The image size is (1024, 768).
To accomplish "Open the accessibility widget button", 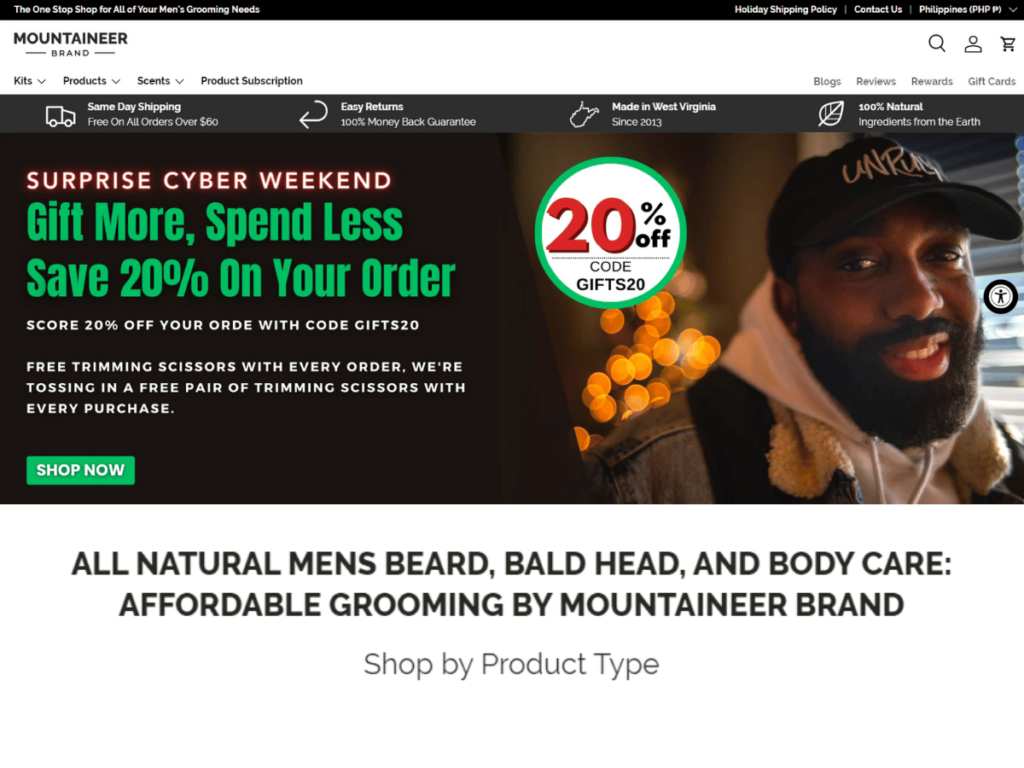I will (x=1000, y=296).
